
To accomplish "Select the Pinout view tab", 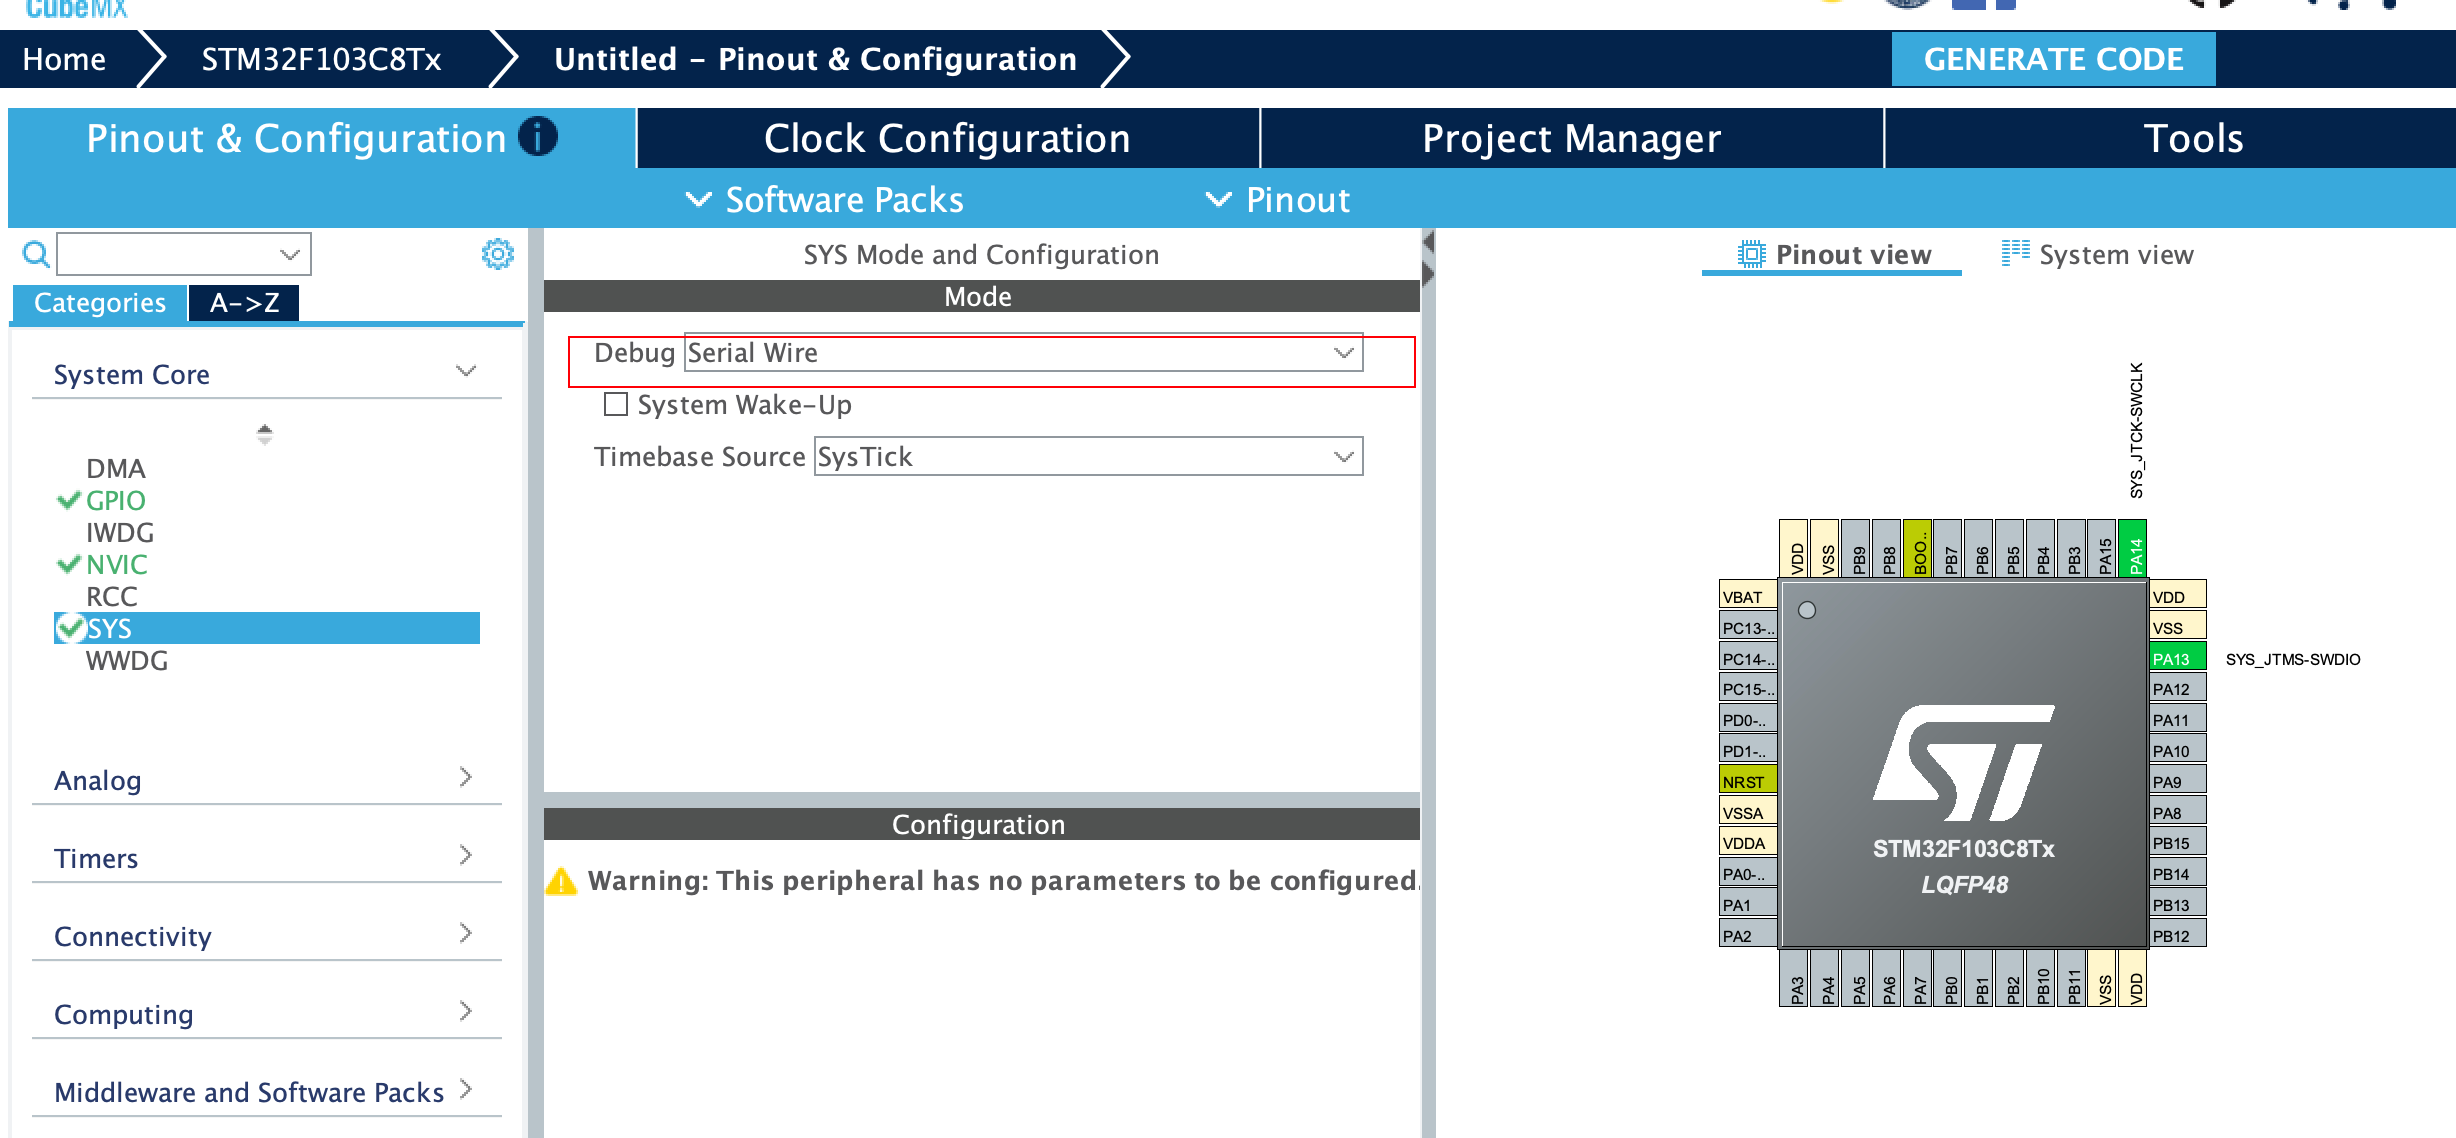I will pos(1833,254).
